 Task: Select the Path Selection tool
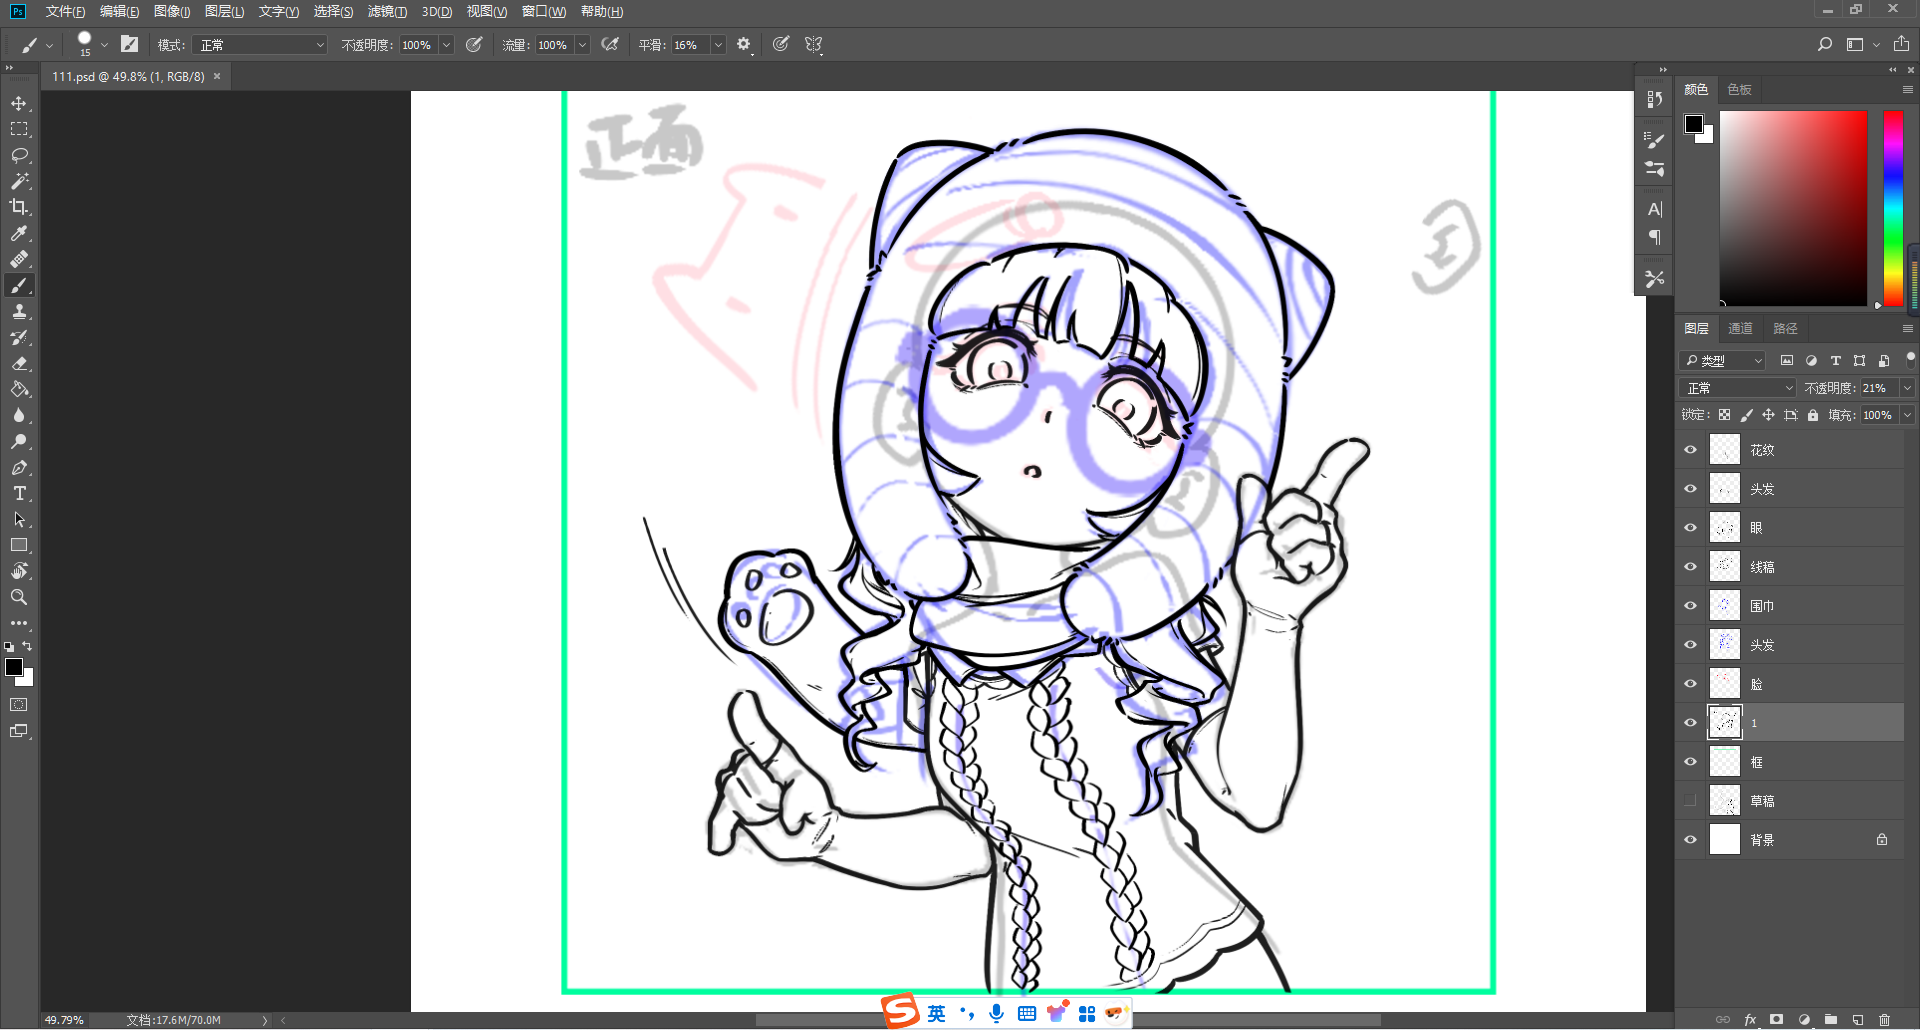(x=19, y=519)
